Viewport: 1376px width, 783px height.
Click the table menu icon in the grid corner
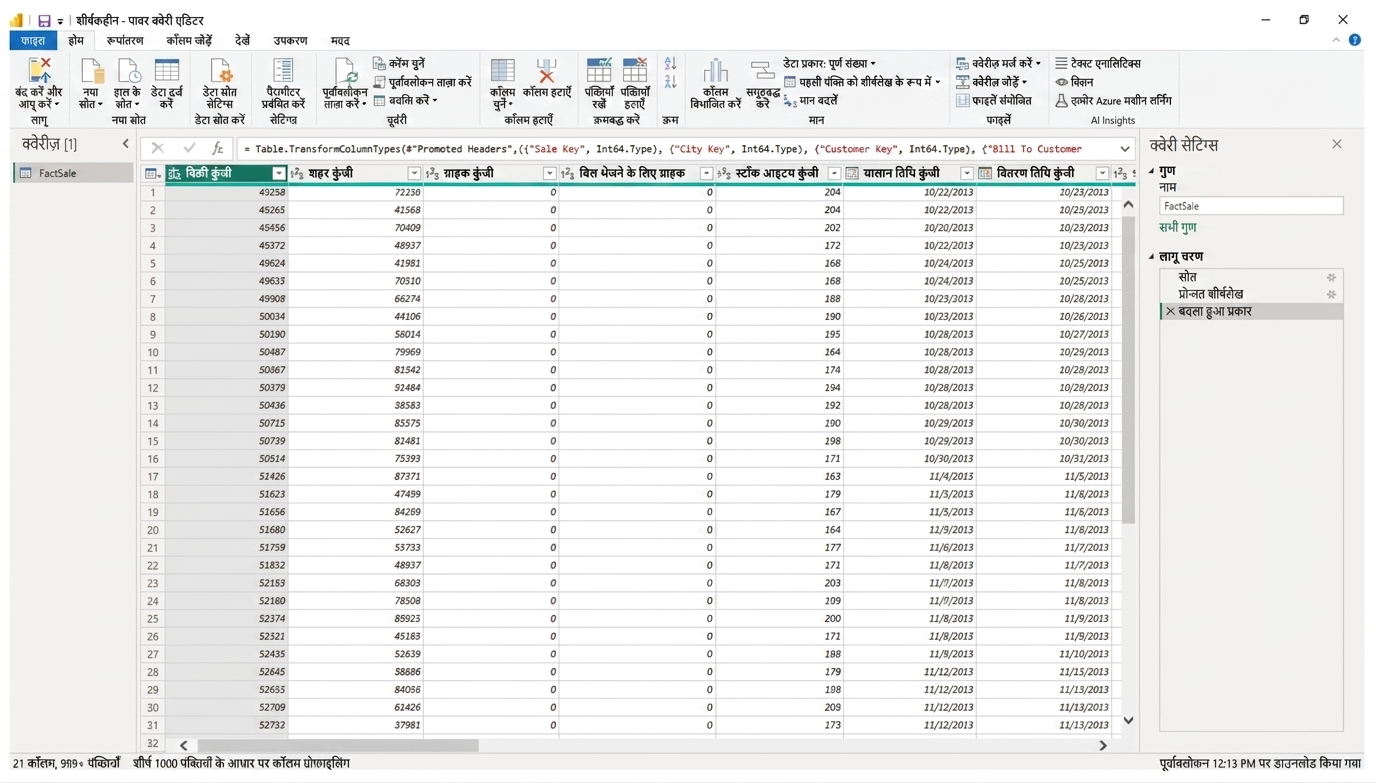tap(152, 173)
